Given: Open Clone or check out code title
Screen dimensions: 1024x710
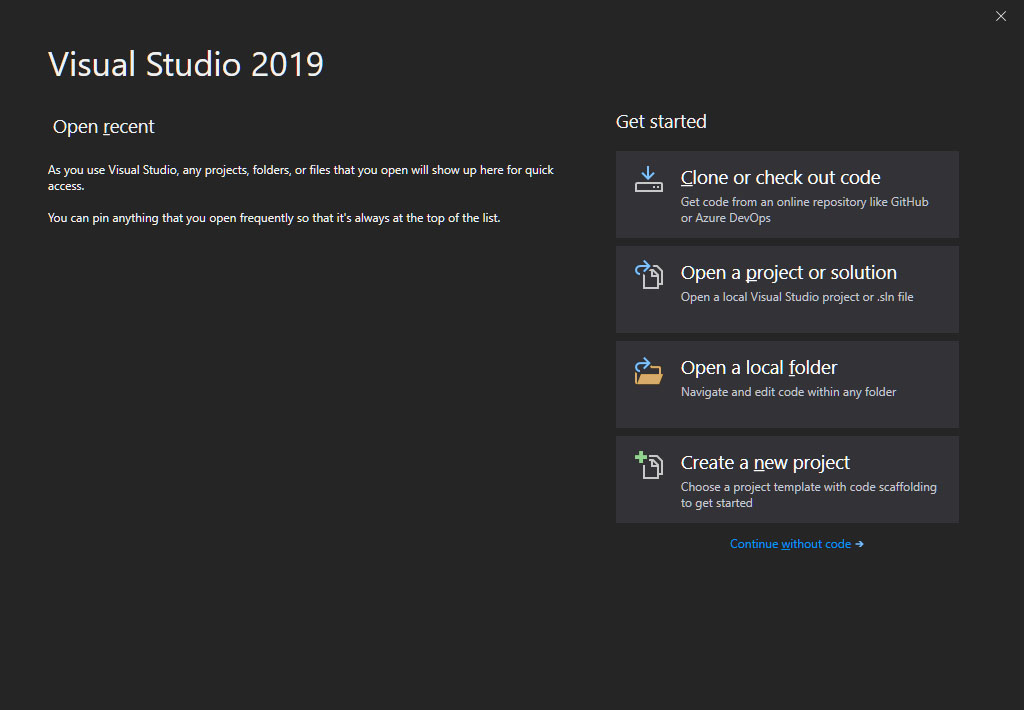Looking at the screenshot, I should point(780,178).
